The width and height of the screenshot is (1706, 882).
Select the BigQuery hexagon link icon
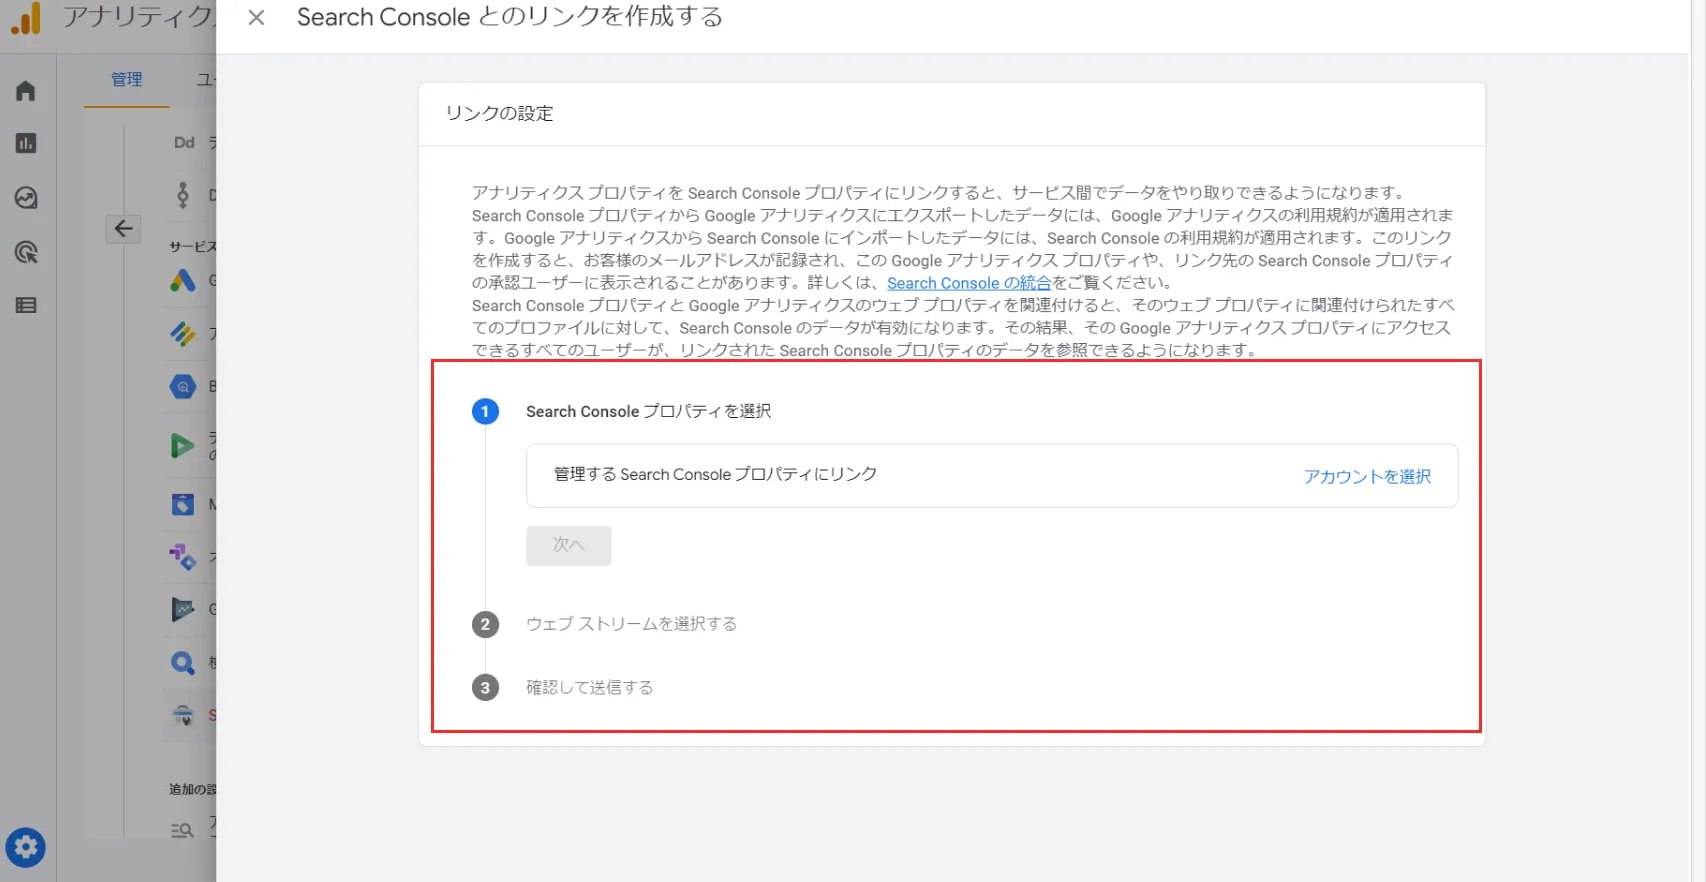click(x=182, y=386)
